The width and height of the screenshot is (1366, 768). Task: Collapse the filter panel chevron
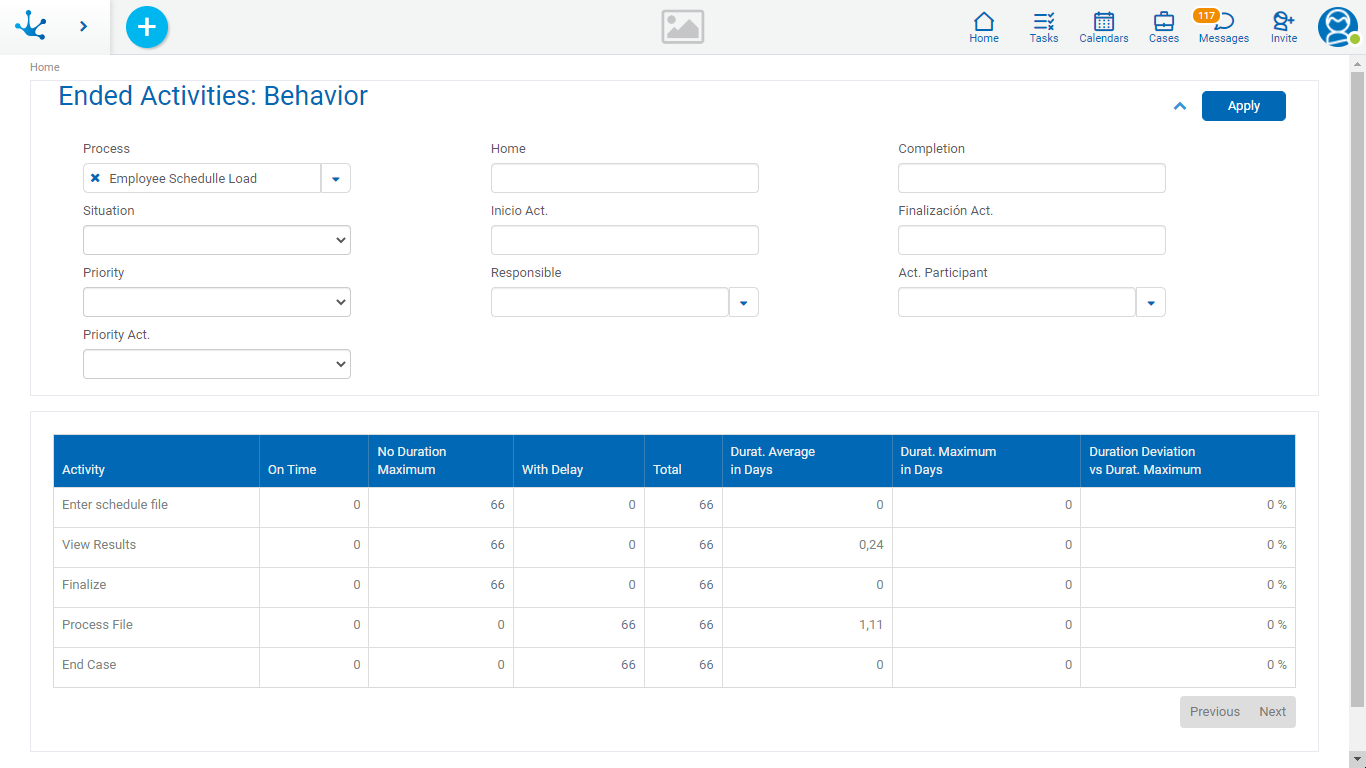point(1180,106)
